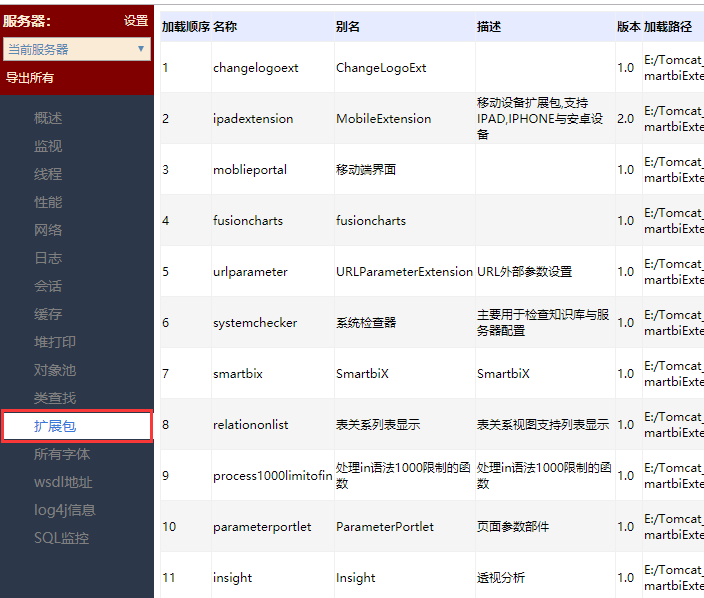Screen dimensions: 704x598
Task: Click the 处理in语法1000限制的函数 alias cell
Action: pos(403,475)
